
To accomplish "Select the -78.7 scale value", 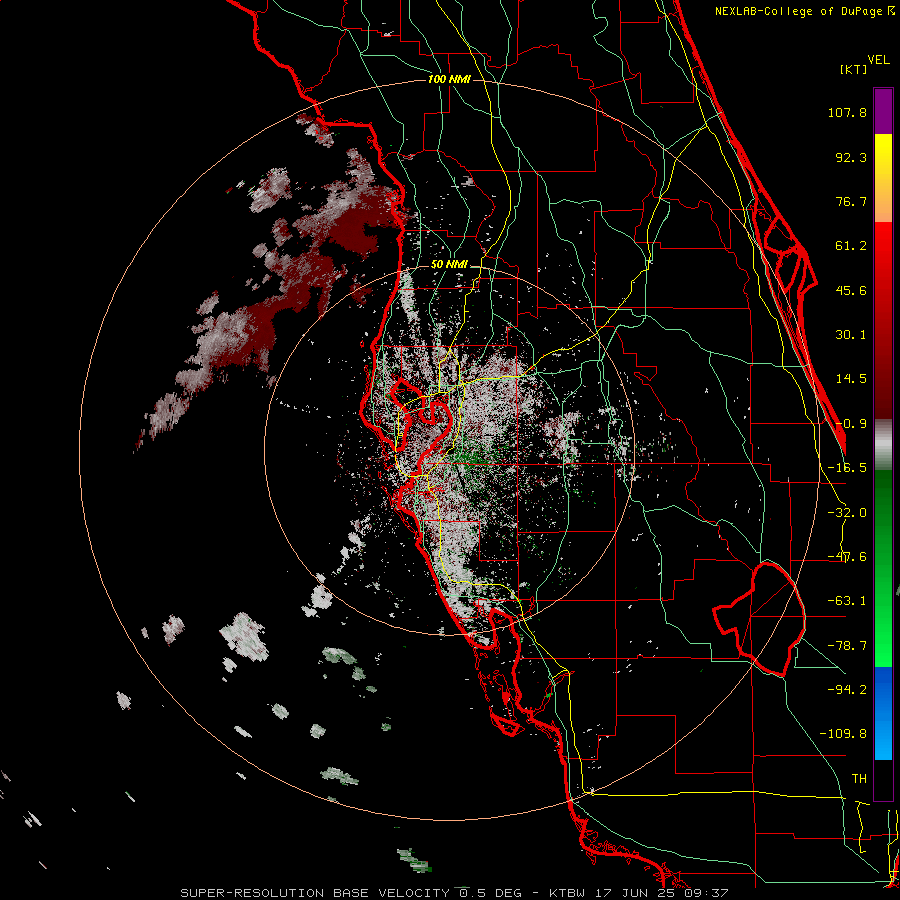I will 847,646.
